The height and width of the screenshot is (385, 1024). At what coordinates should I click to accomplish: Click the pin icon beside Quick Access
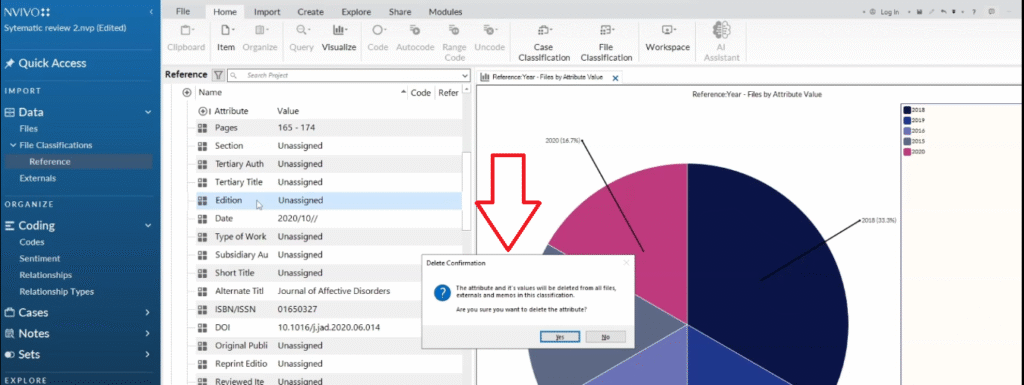pyautogui.click(x=9, y=63)
